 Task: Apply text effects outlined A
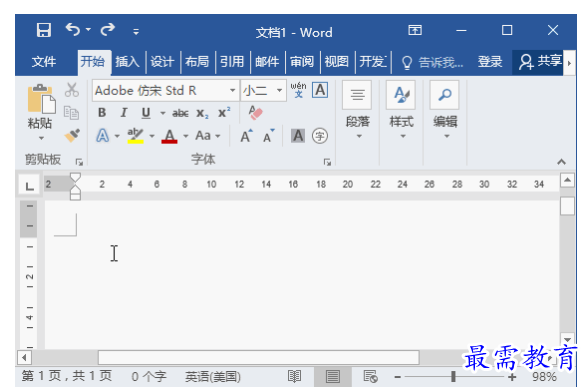[102, 136]
